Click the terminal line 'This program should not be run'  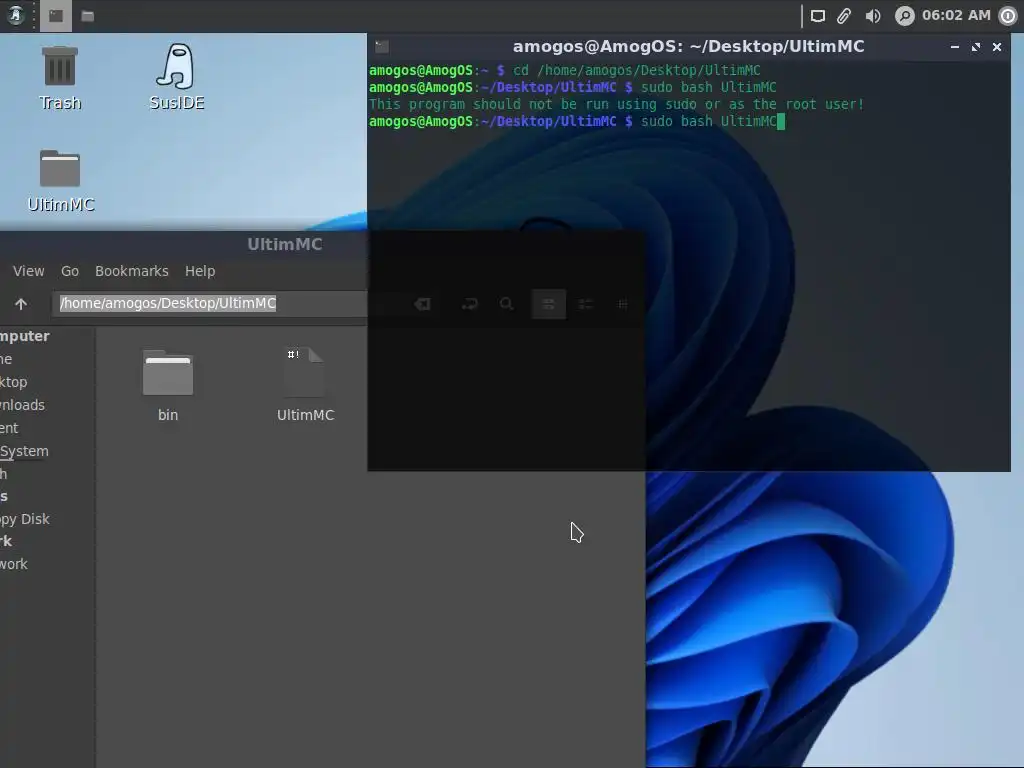[x=616, y=104]
